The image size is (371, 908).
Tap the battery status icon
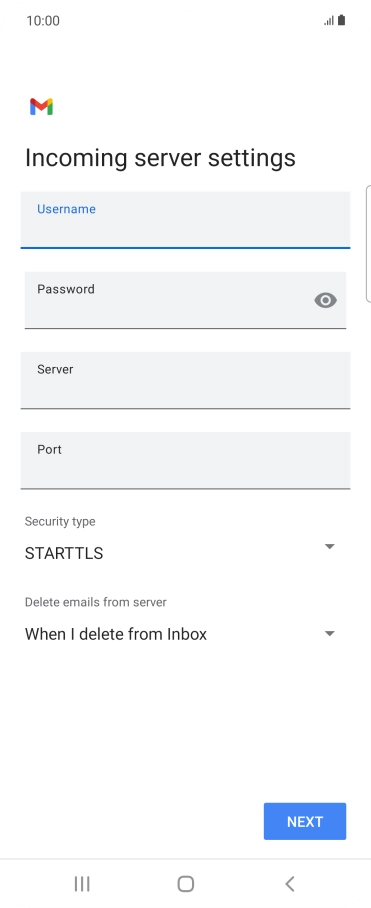point(341,20)
